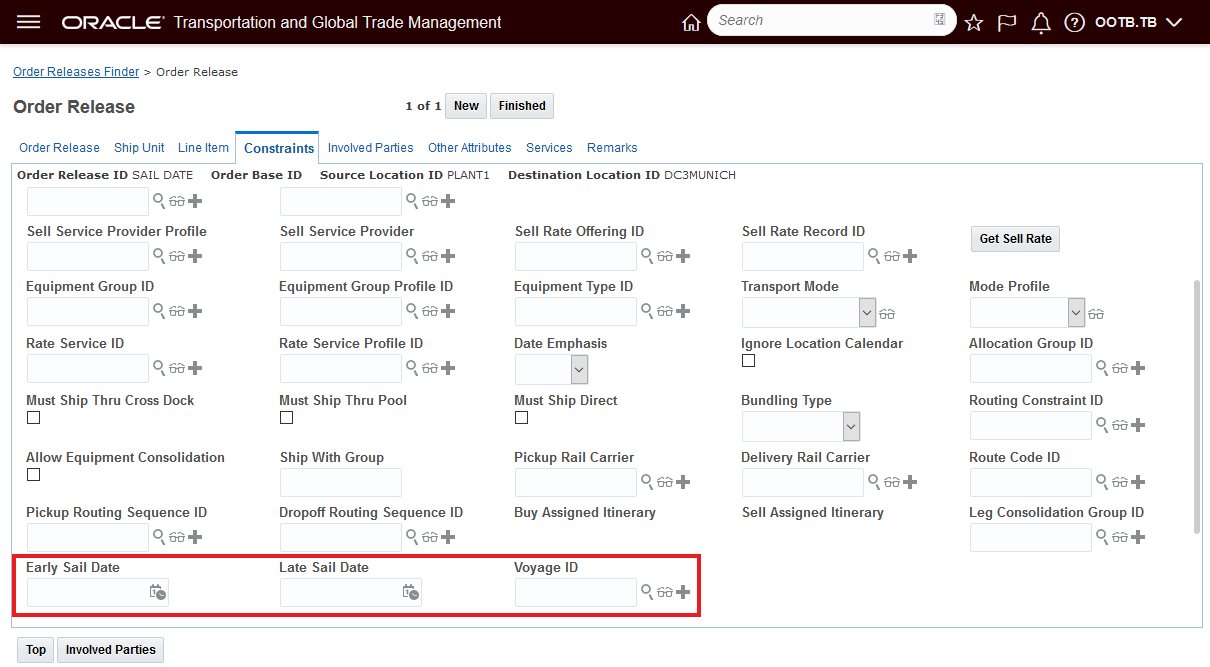Viewport: 1210px width, 667px height.
Task: Switch to the Involved Parties tab
Action: click(370, 148)
